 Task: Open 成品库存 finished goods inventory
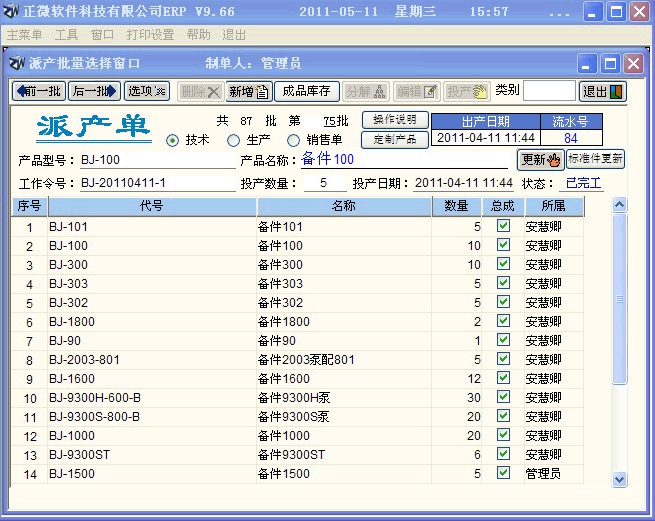point(306,91)
